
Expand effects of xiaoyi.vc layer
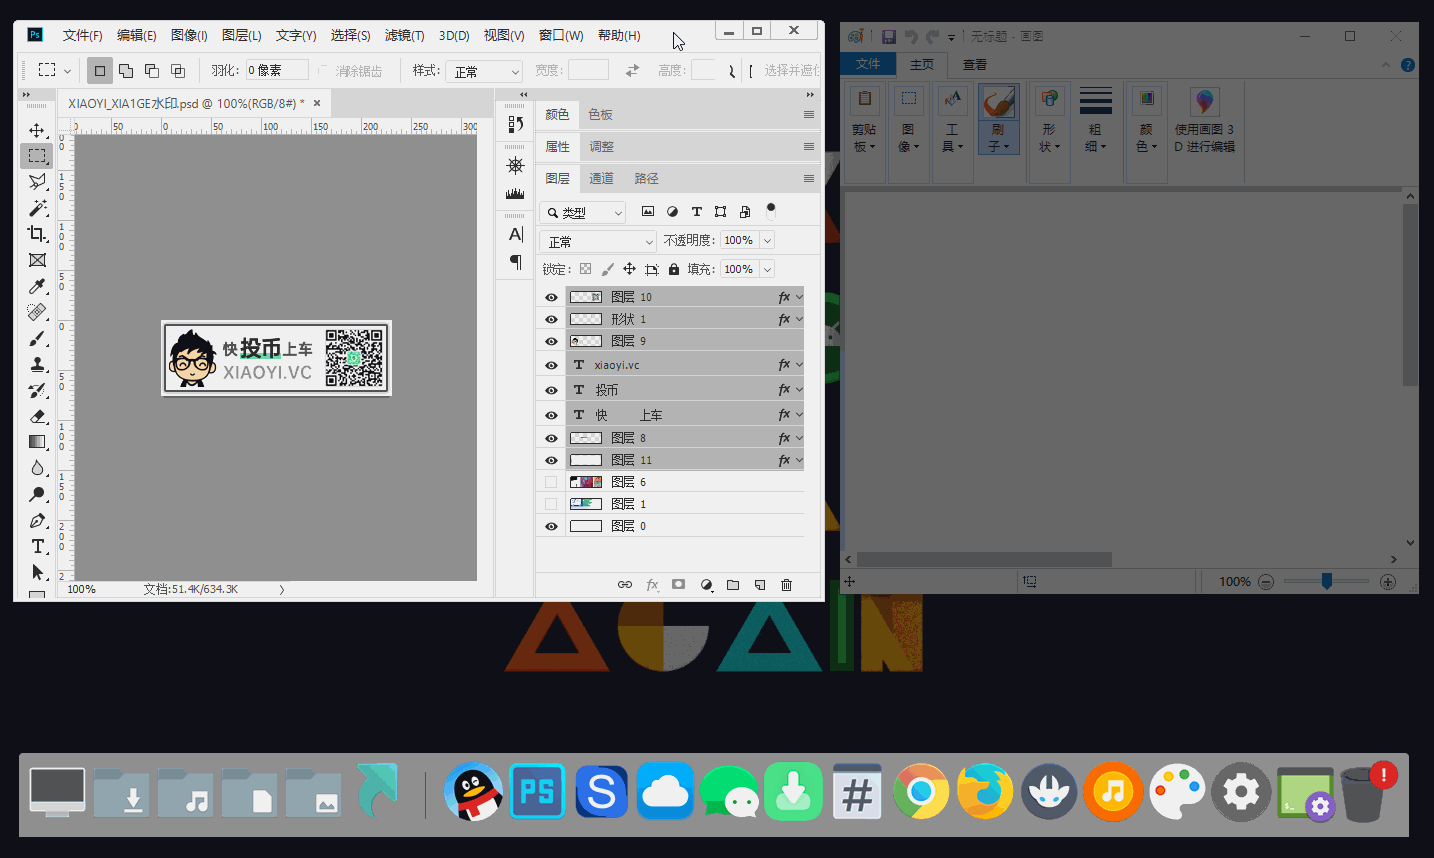coord(799,365)
